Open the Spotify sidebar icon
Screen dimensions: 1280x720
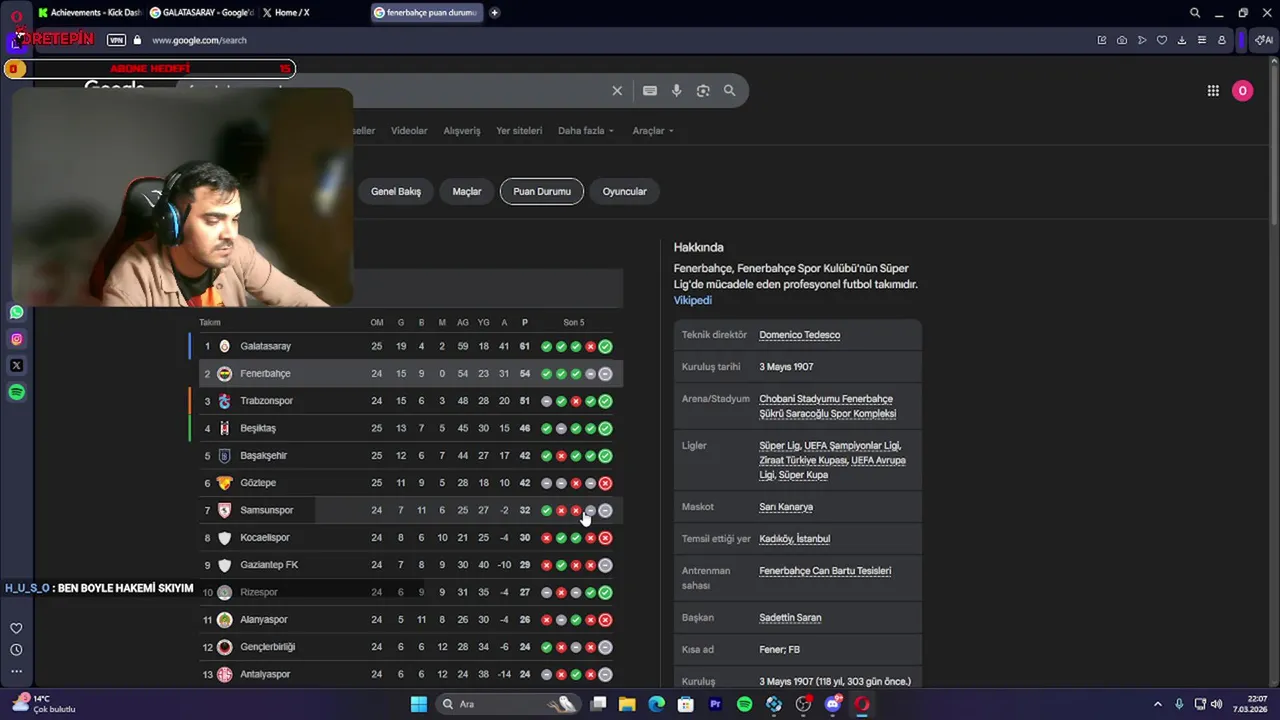click(x=16, y=392)
